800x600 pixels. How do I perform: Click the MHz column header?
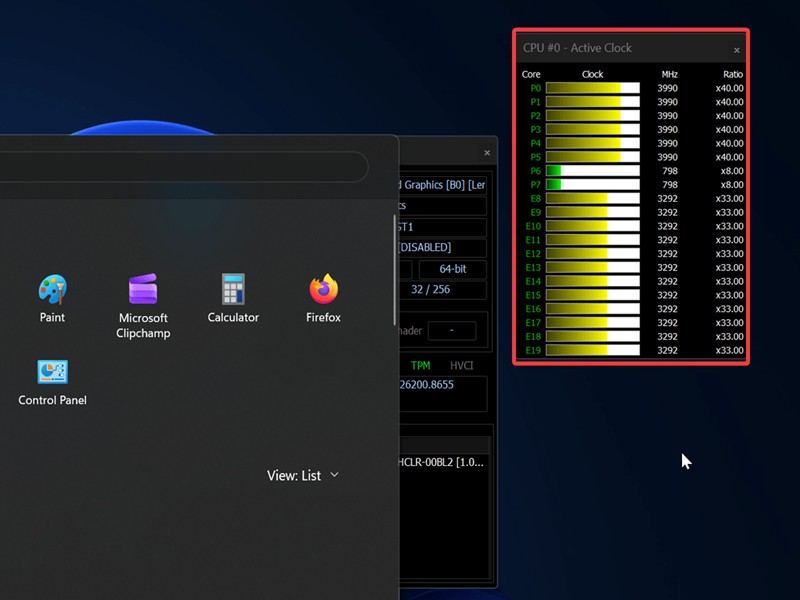tap(669, 74)
